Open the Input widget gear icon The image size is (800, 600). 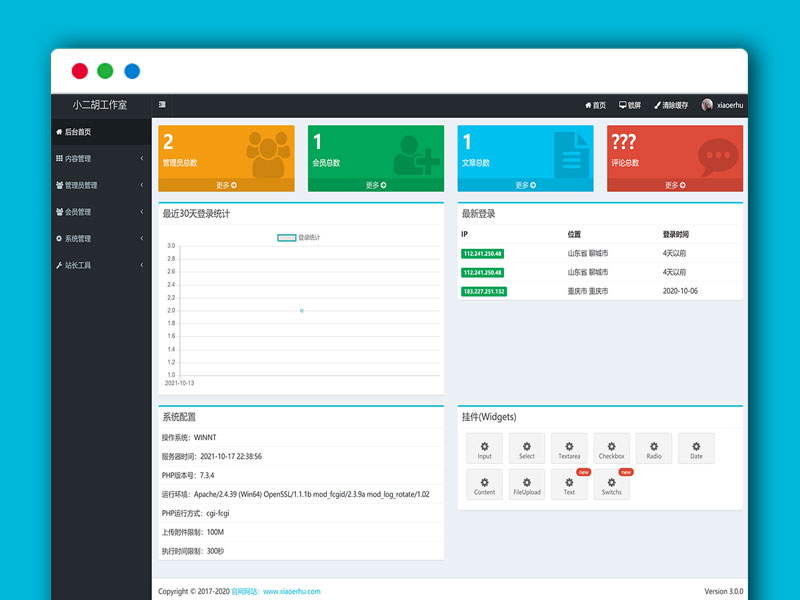[x=485, y=446]
